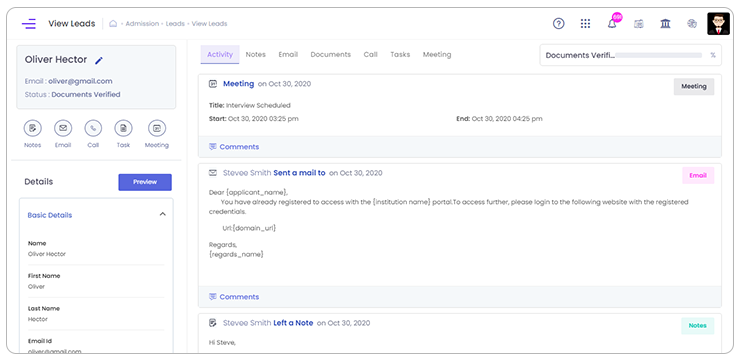Click Basic Details heading
740x362 pixels.
click(x=50, y=215)
